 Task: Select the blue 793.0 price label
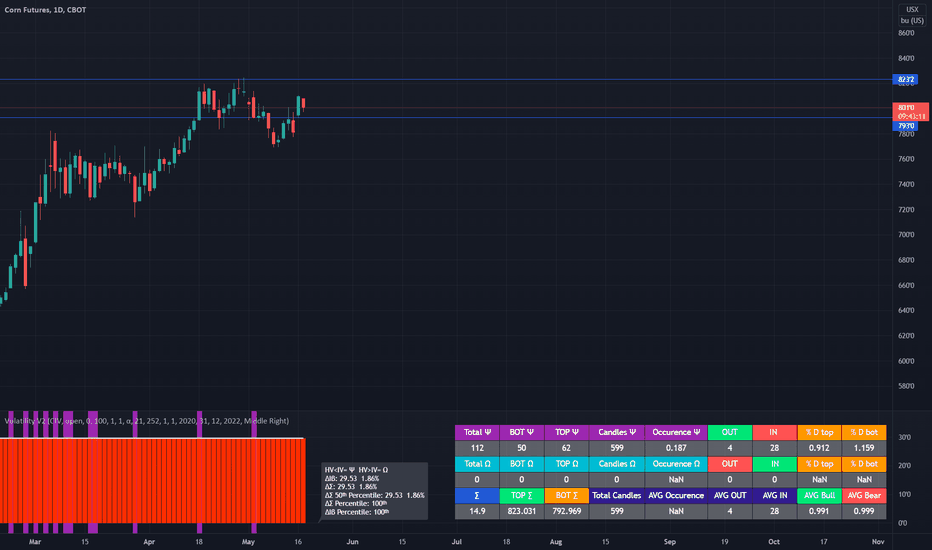[906, 126]
